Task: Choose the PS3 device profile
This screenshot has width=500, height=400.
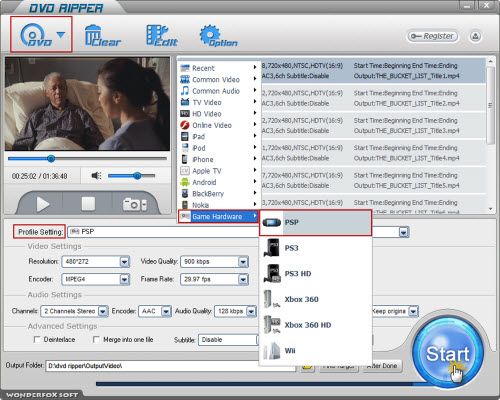Action: pos(315,248)
